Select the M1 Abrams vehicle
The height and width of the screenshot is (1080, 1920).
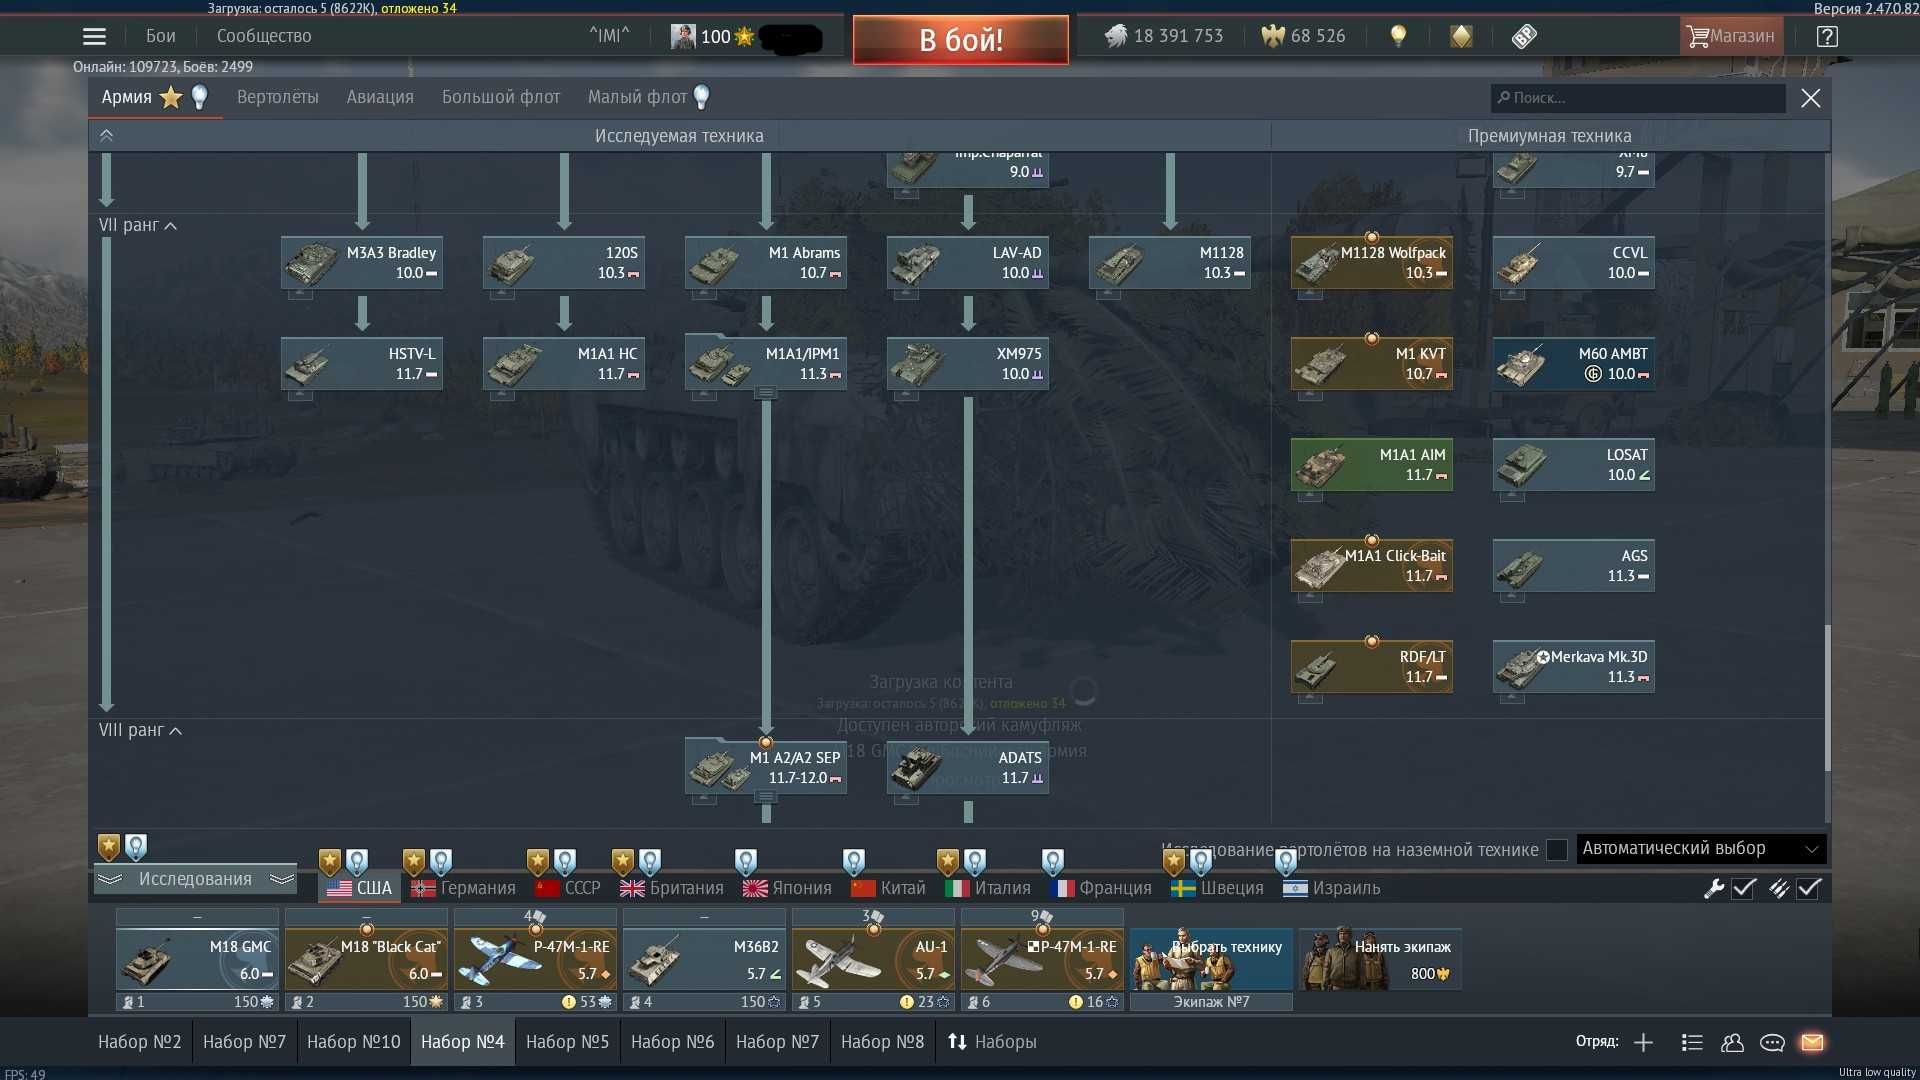(766, 263)
